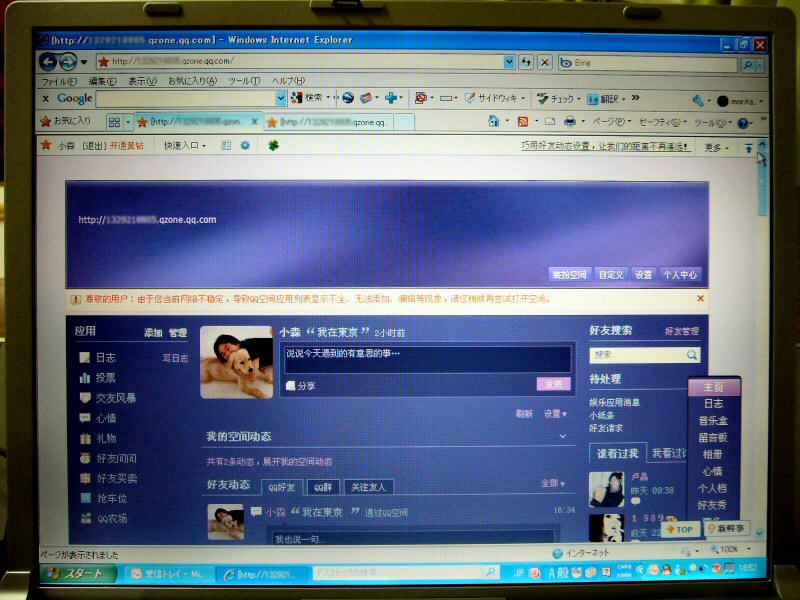Open 个人中心 from the banner
This screenshot has width=800, height=600.
point(680,274)
